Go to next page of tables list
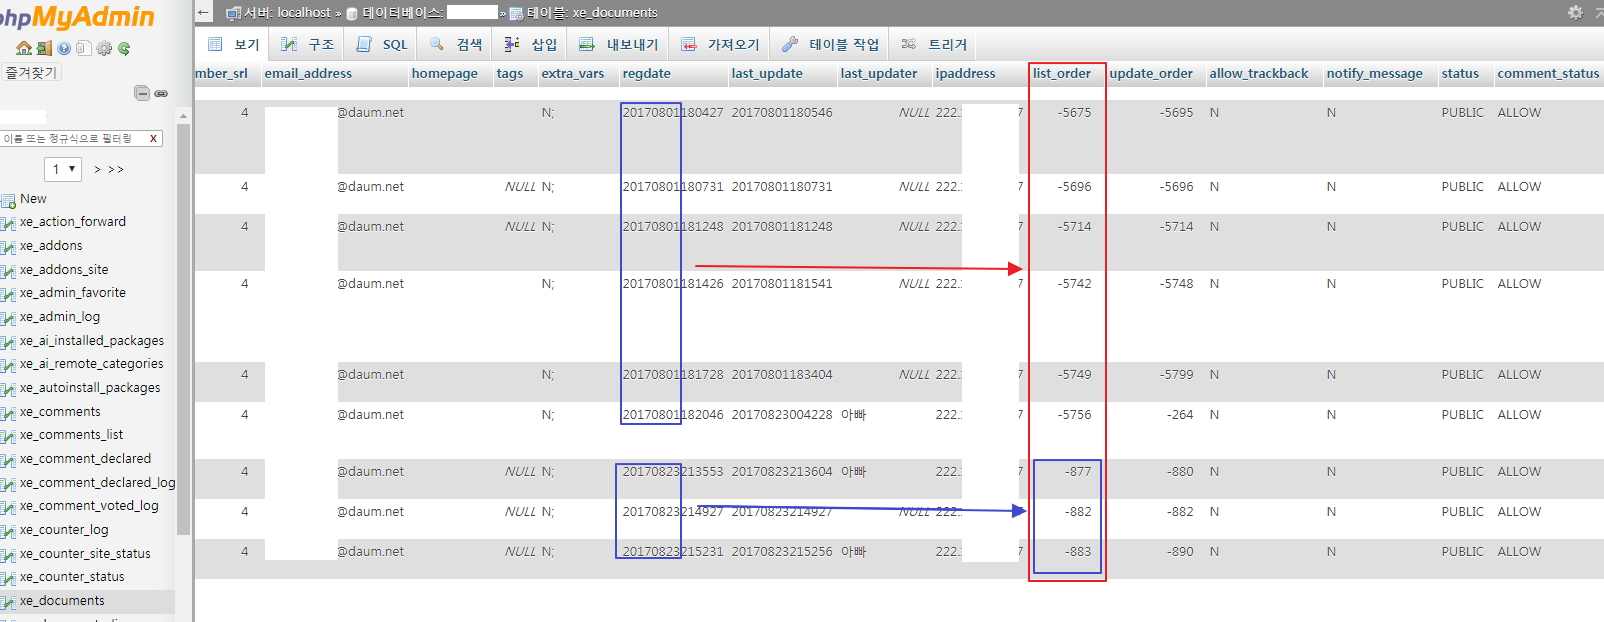 pyautogui.click(x=98, y=169)
